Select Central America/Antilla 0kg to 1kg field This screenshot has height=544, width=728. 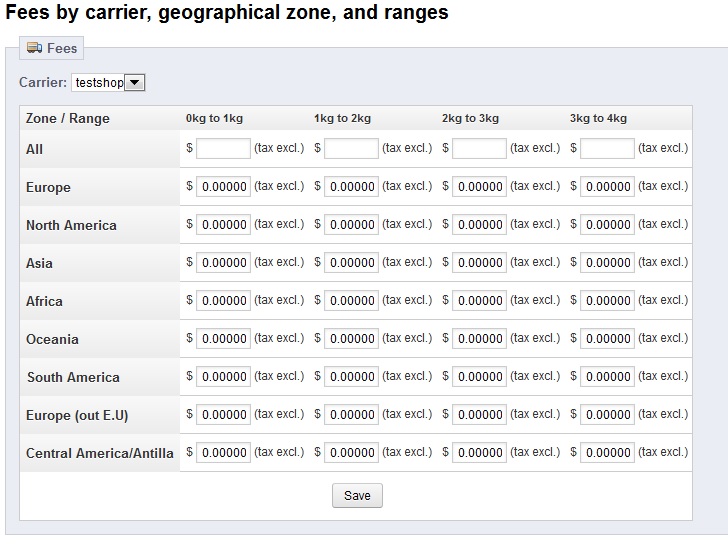click(x=223, y=453)
